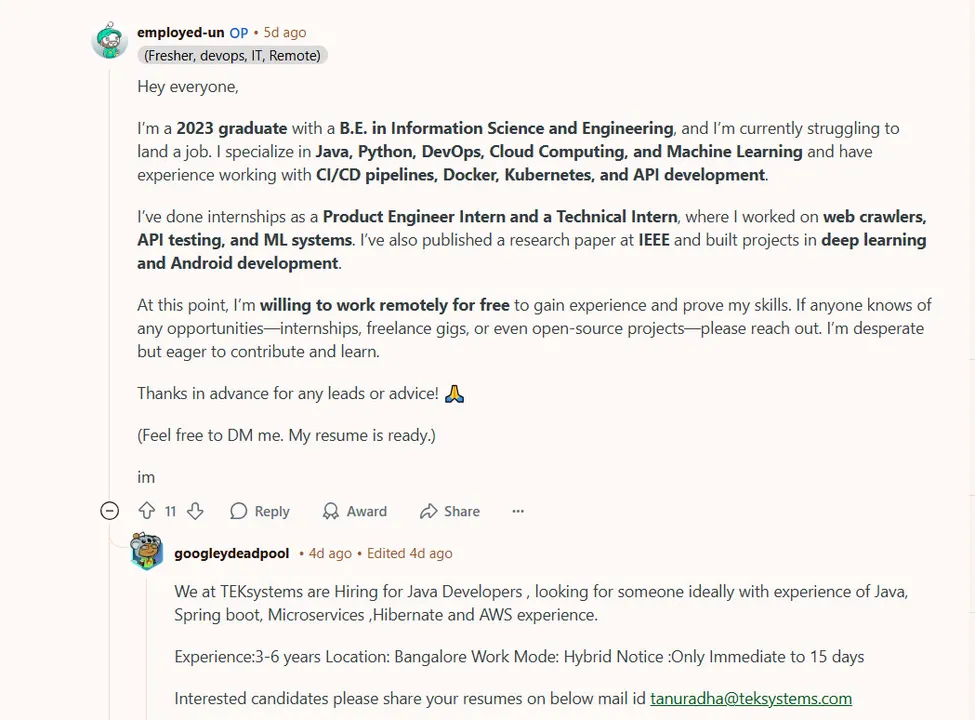Click the Share arrow icon
The image size is (975, 720).
(x=429, y=511)
